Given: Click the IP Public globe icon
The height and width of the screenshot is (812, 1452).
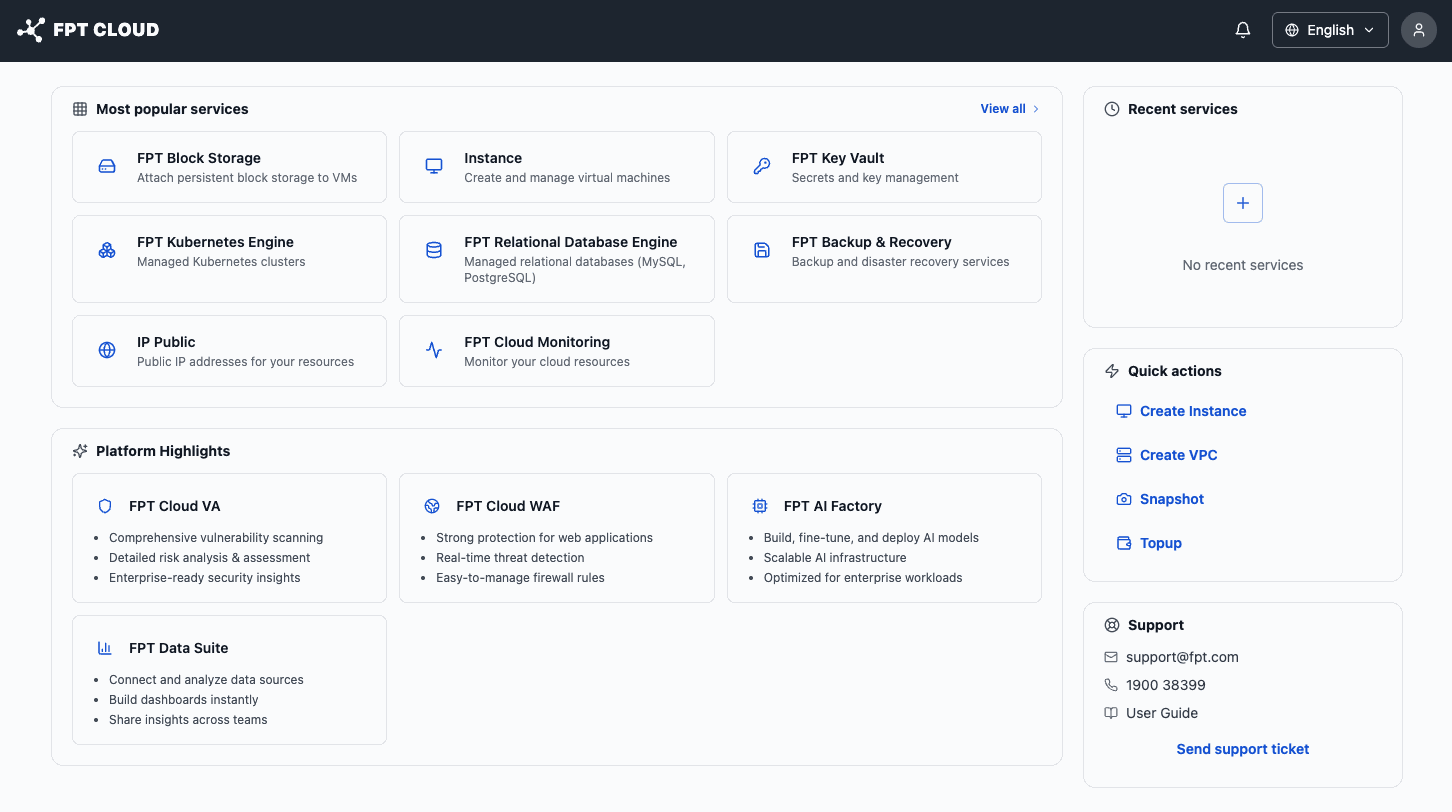Looking at the screenshot, I should coord(107,350).
